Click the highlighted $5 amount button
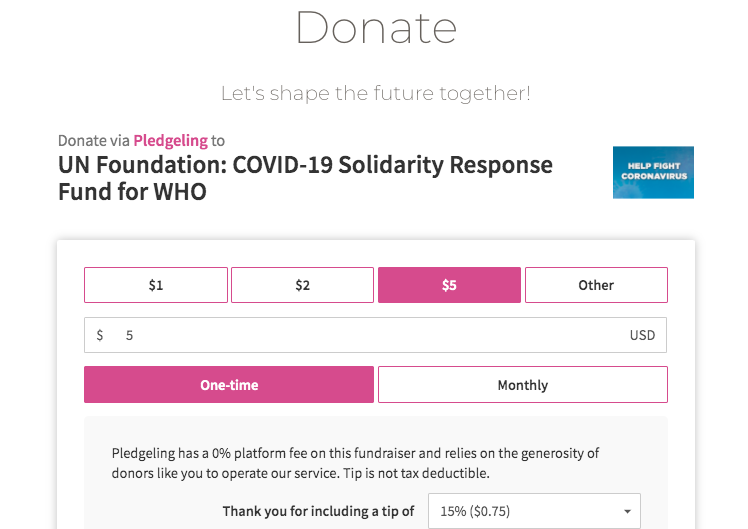Screen dimensions: 748x529 (x=449, y=285)
